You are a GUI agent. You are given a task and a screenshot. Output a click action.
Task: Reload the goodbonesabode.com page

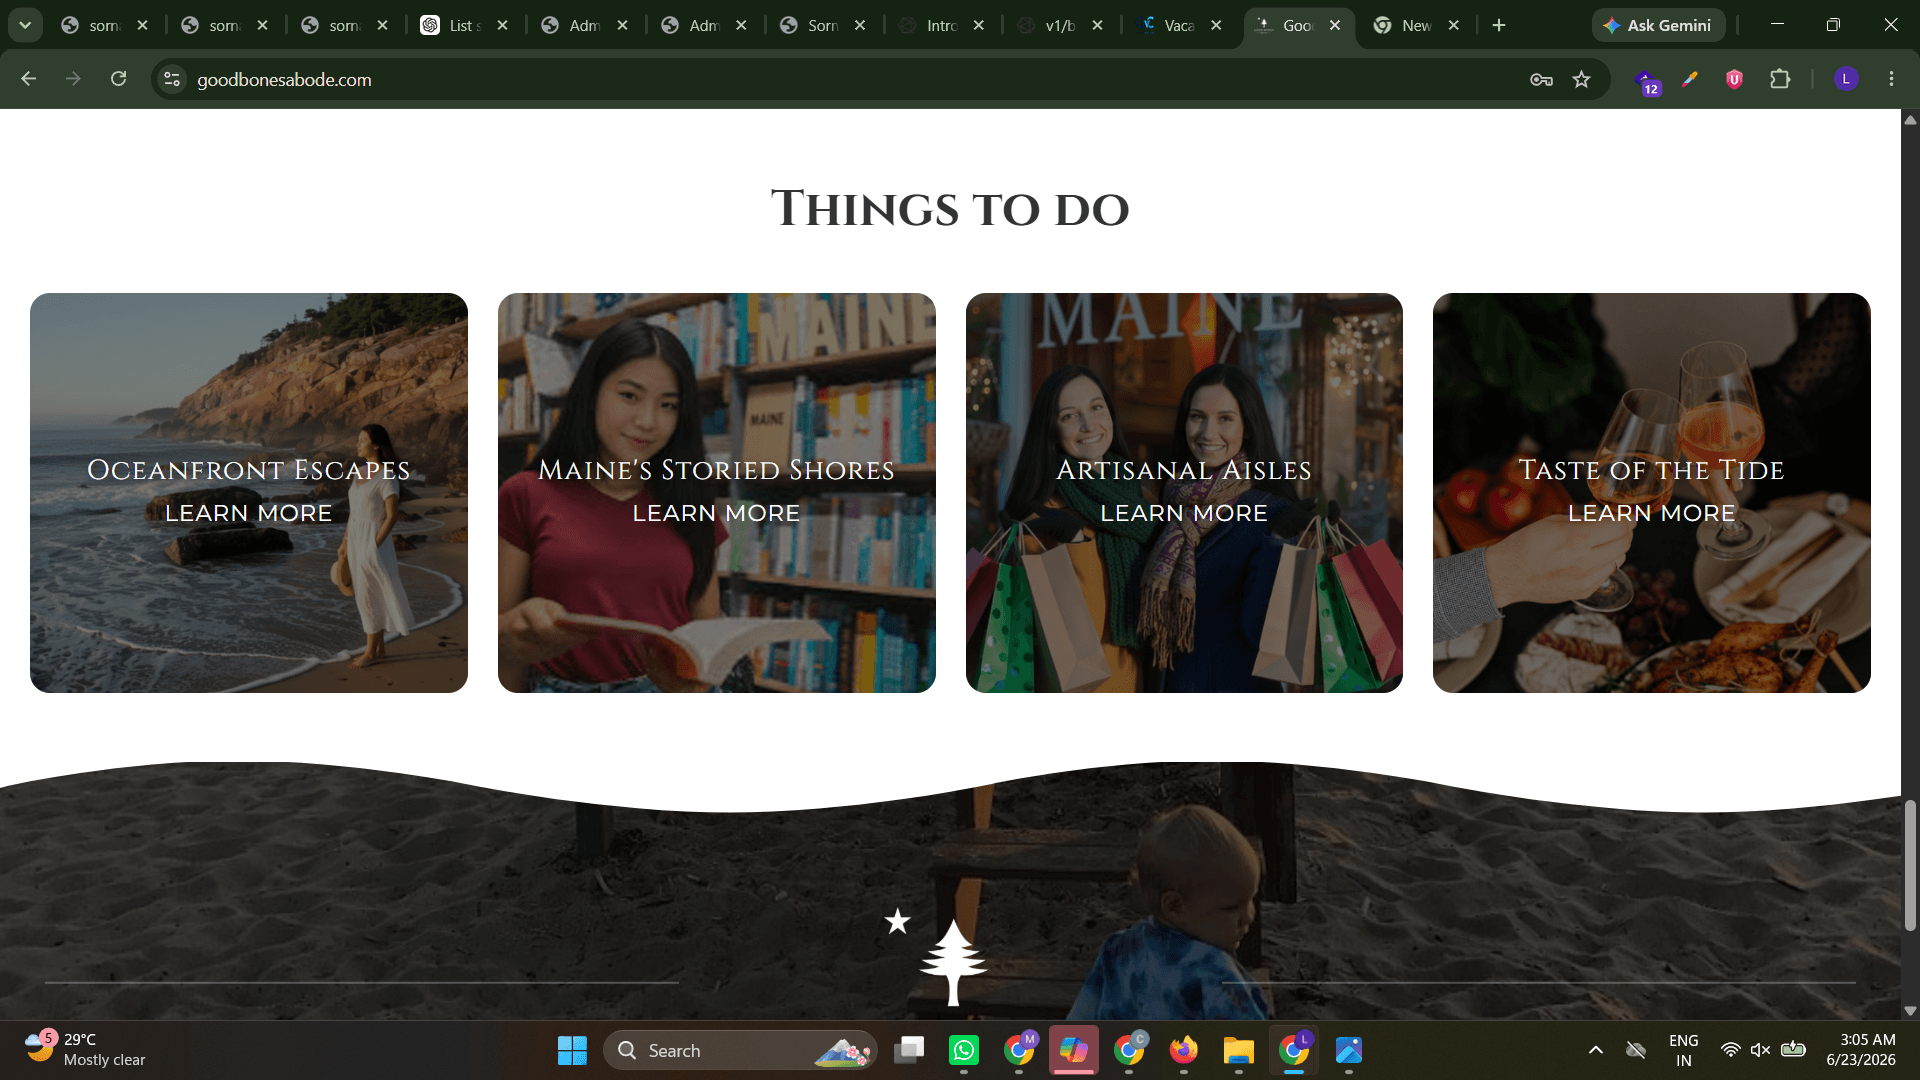(x=118, y=79)
